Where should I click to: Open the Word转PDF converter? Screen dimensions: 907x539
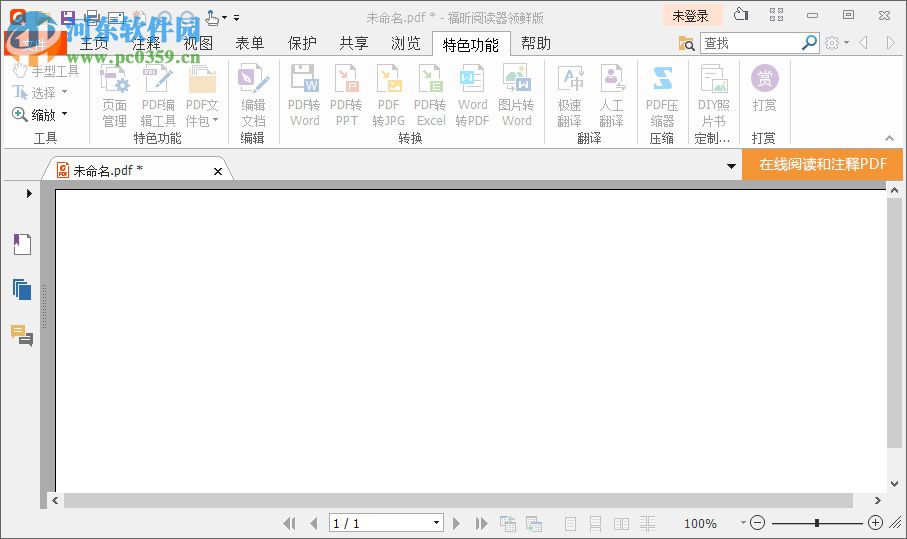pyautogui.click(x=472, y=95)
